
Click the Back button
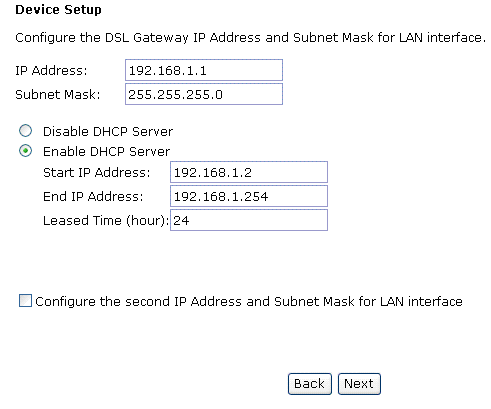310,384
